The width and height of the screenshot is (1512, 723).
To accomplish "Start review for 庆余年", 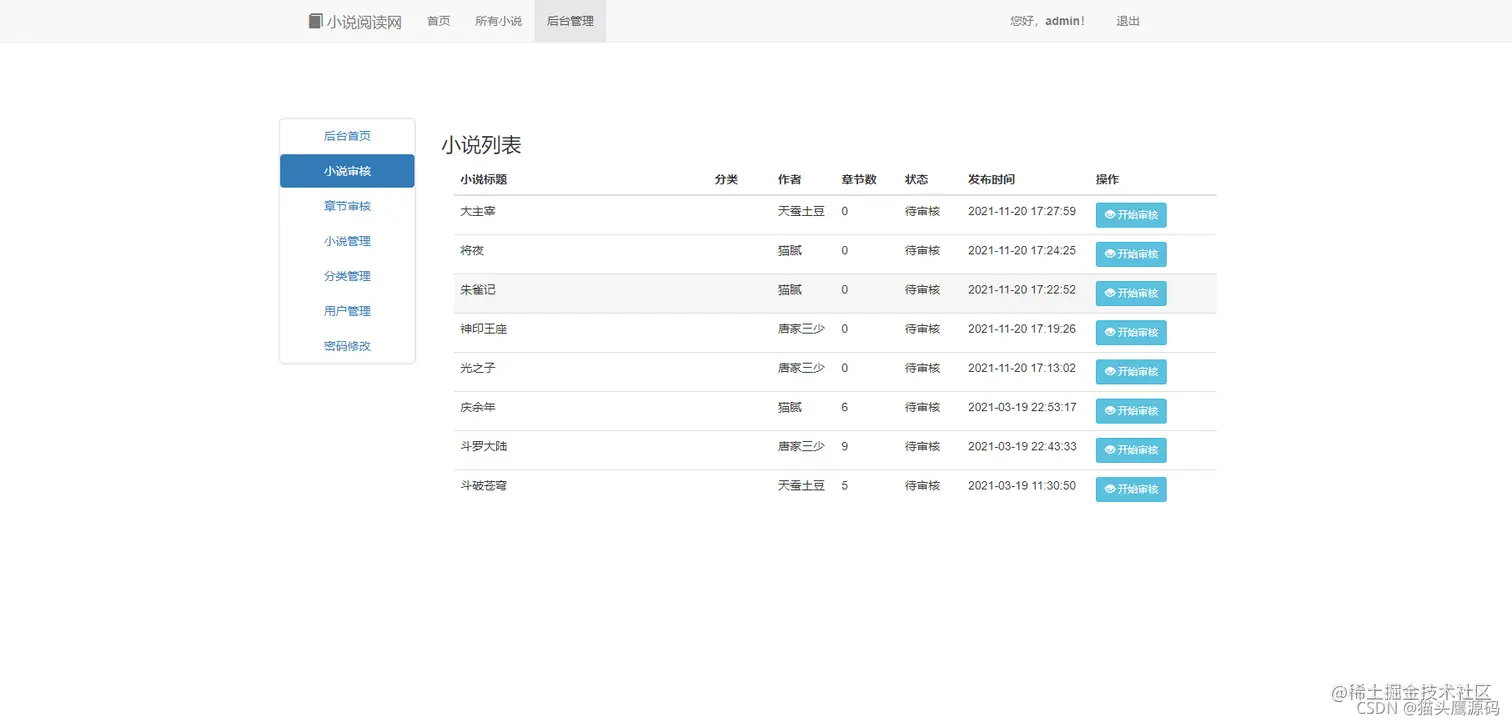I will (x=1131, y=411).
